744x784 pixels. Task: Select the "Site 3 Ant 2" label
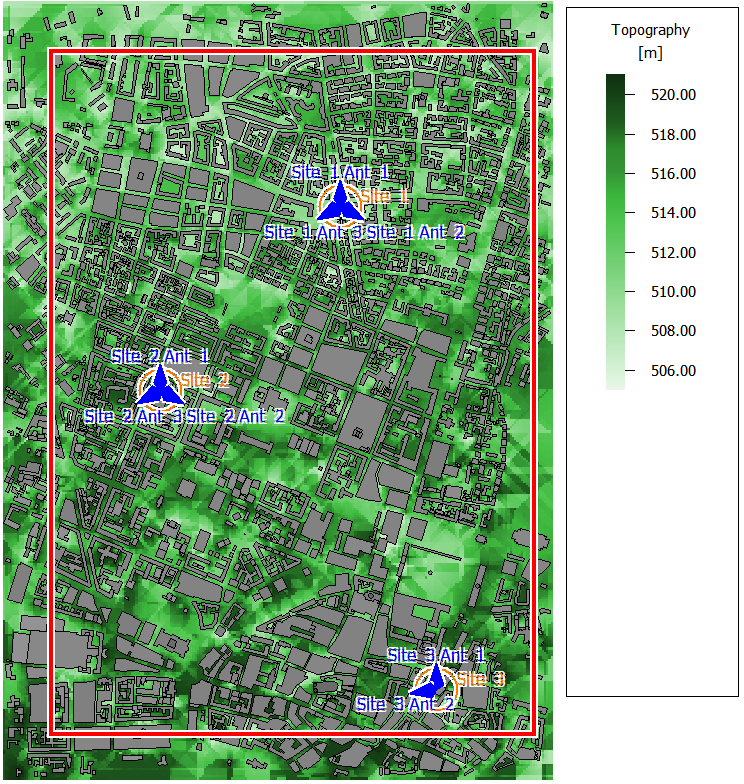click(x=404, y=704)
